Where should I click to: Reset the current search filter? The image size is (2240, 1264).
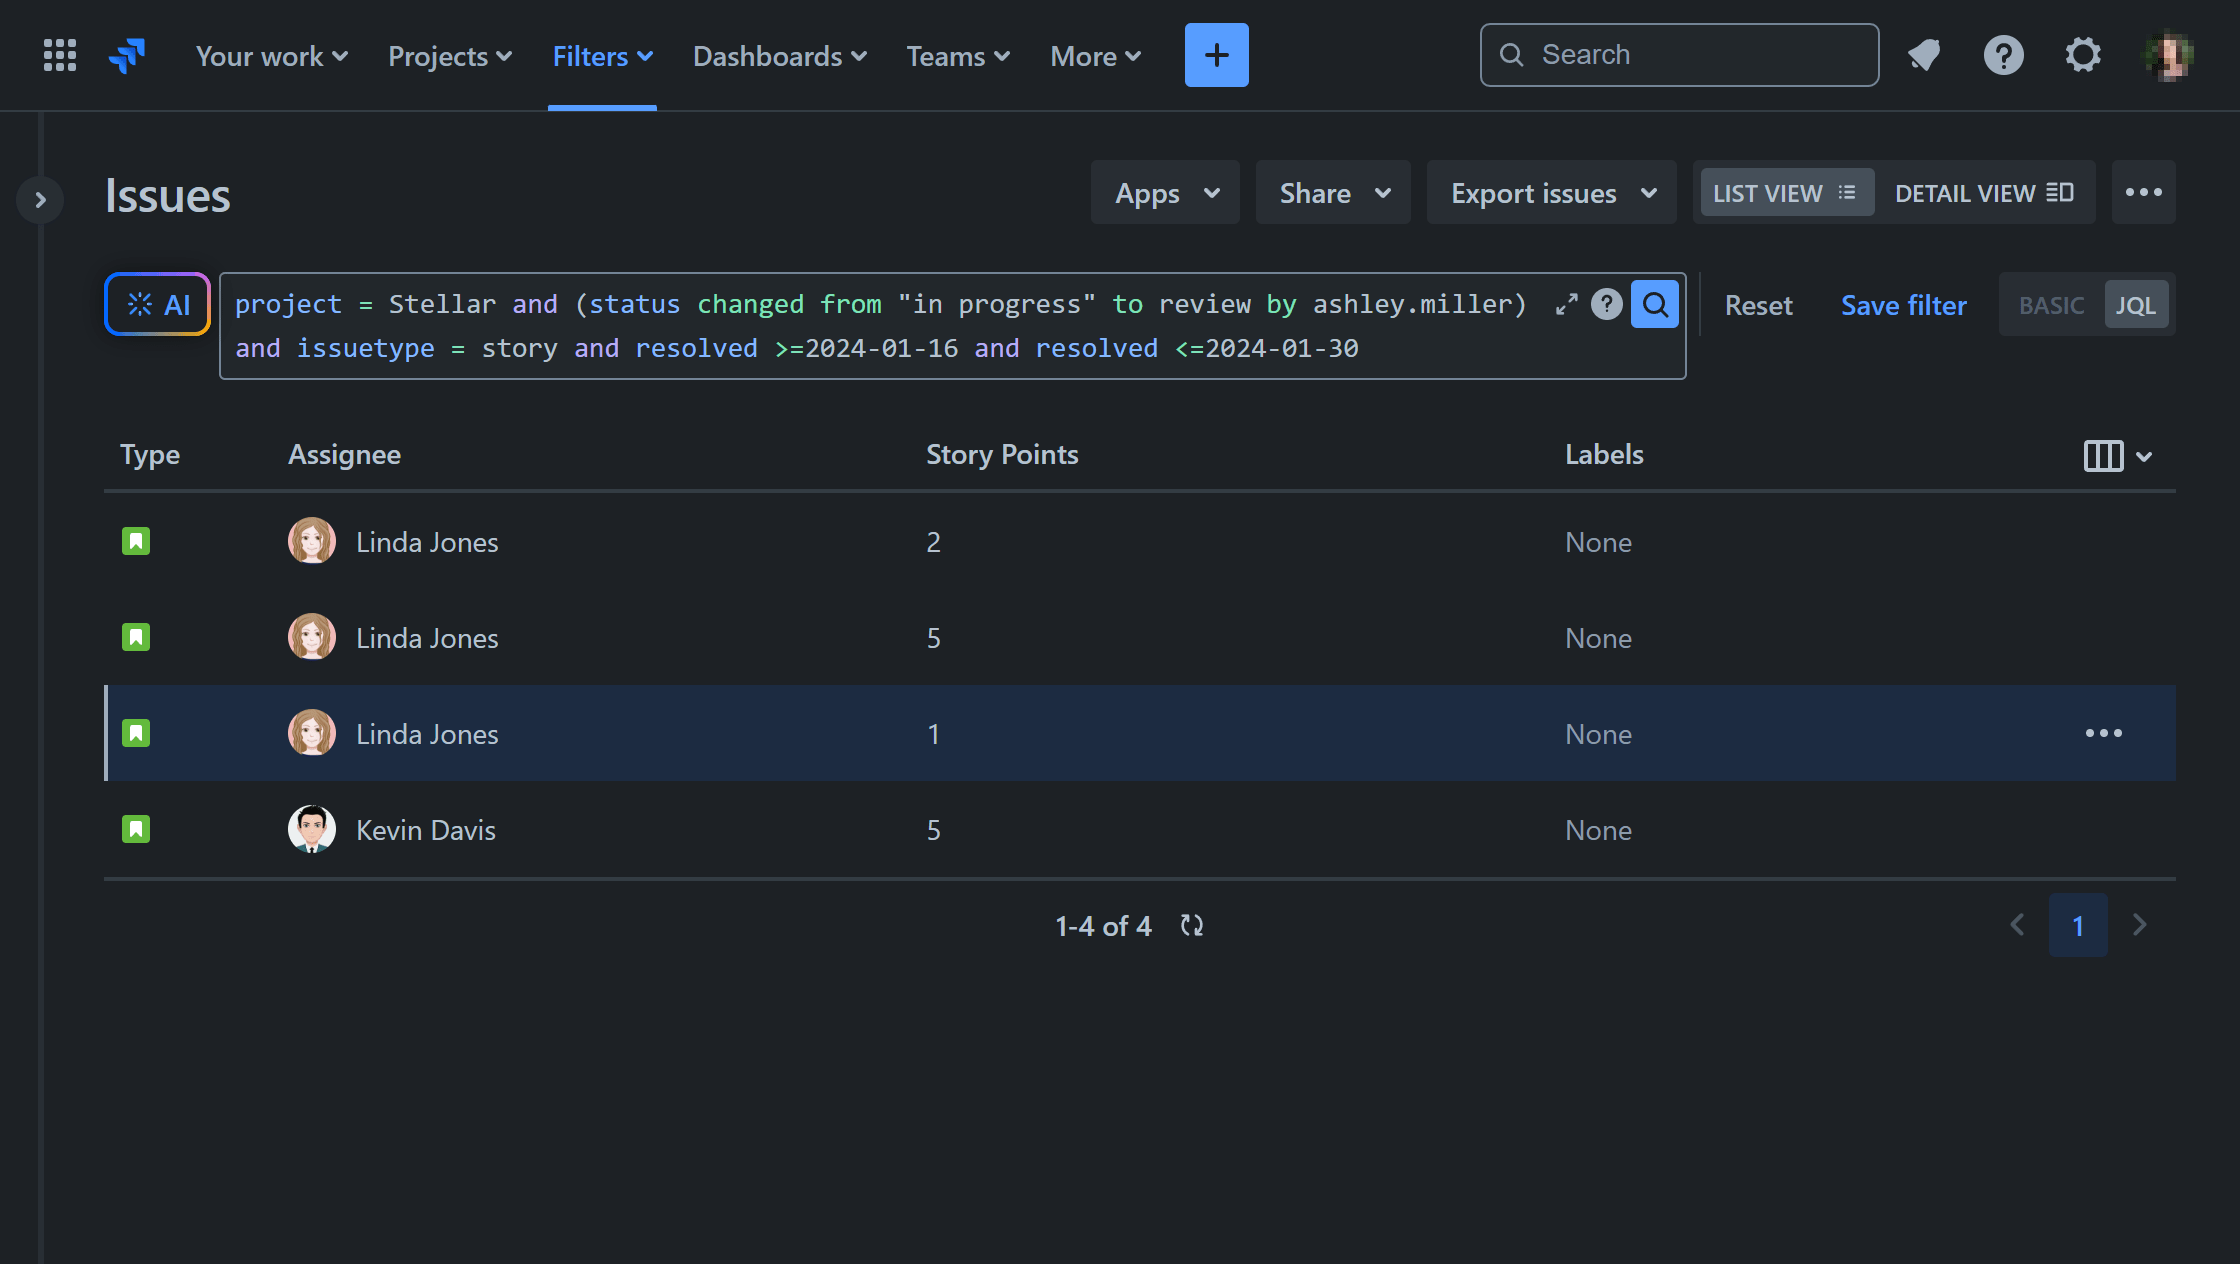1758,305
